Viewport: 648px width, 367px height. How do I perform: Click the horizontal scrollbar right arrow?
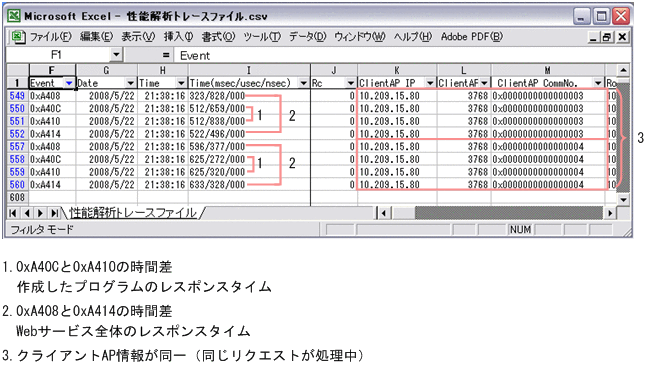(x=610, y=213)
